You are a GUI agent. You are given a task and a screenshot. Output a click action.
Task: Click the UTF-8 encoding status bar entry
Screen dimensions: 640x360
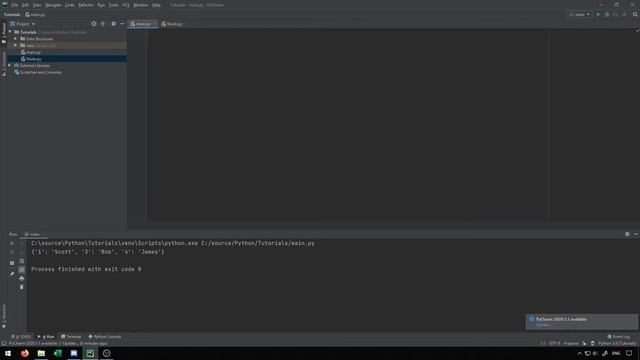554,344
